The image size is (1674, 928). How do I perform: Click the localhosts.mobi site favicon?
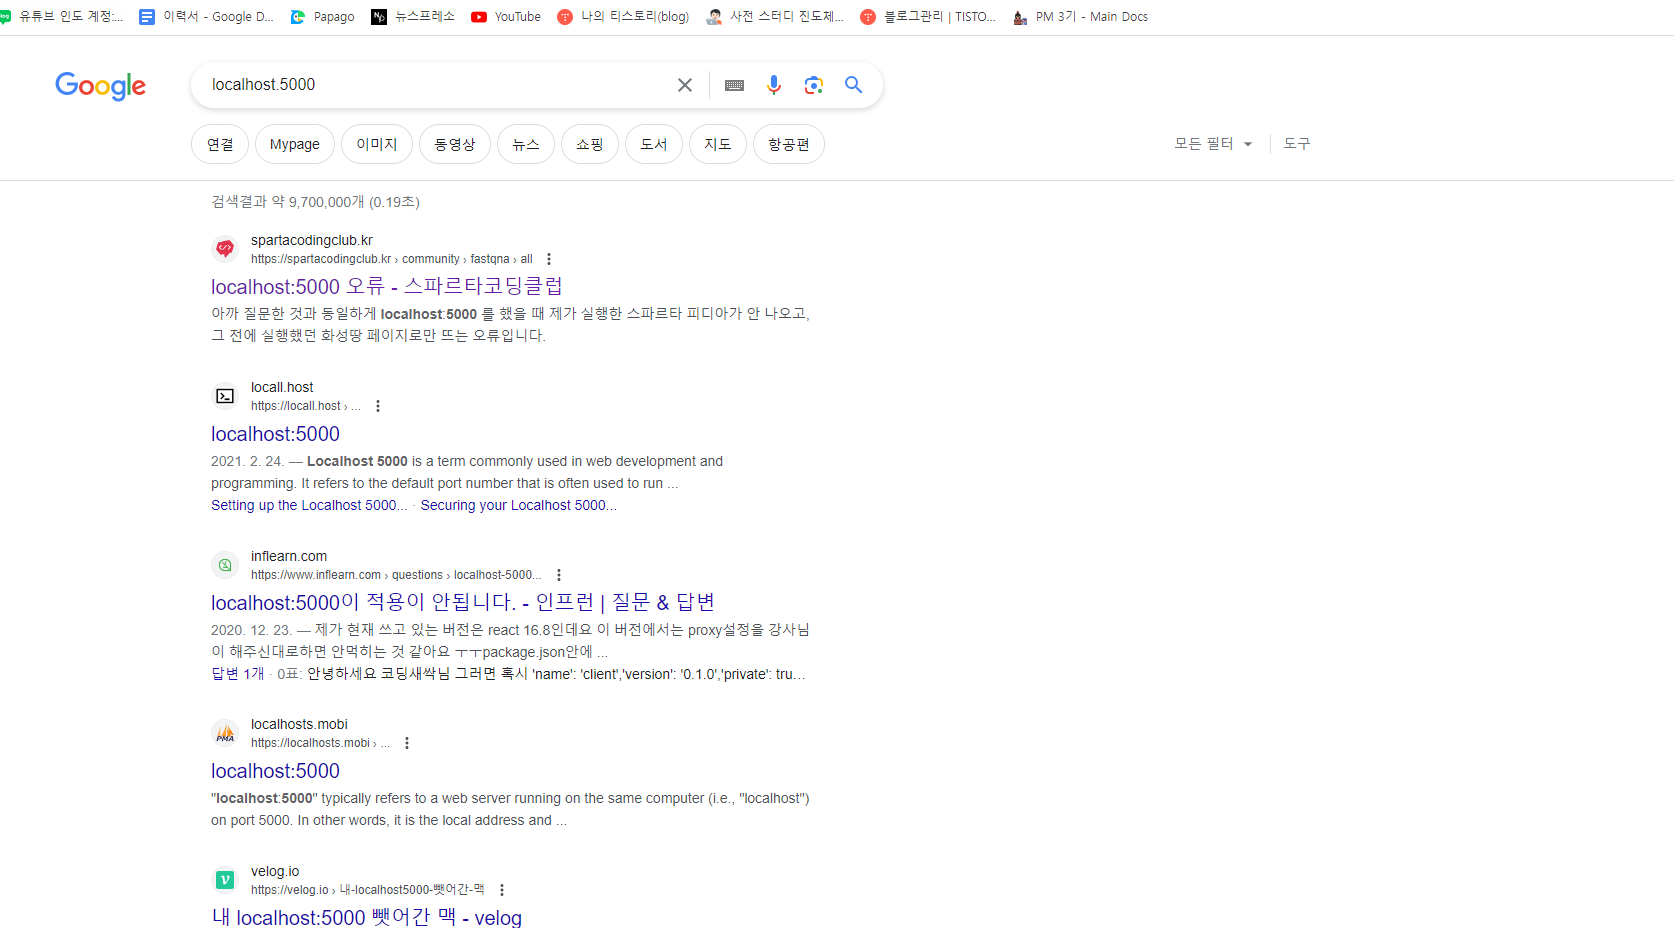tap(225, 733)
